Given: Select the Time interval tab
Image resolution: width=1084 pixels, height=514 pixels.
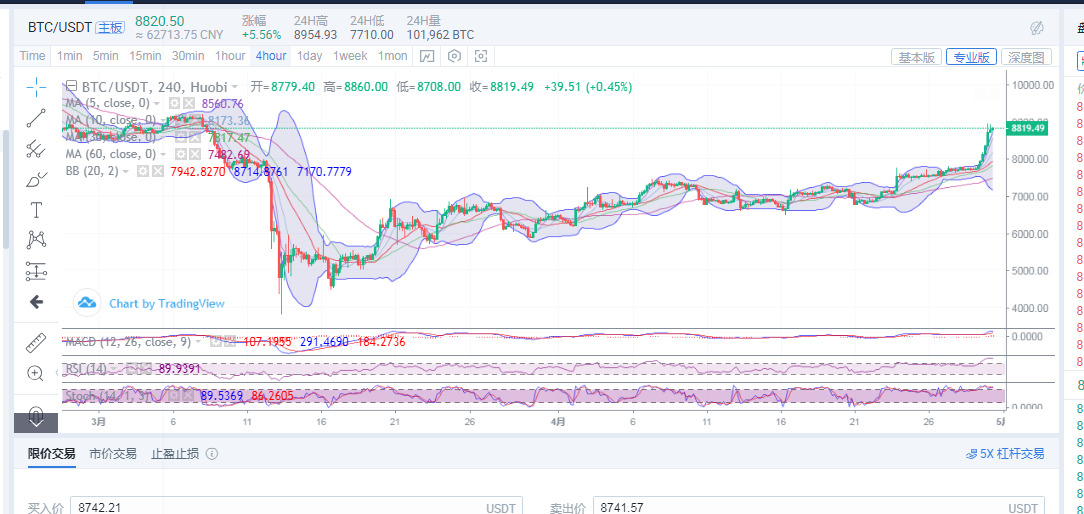Looking at the screenshot, I should pos(32,56).
